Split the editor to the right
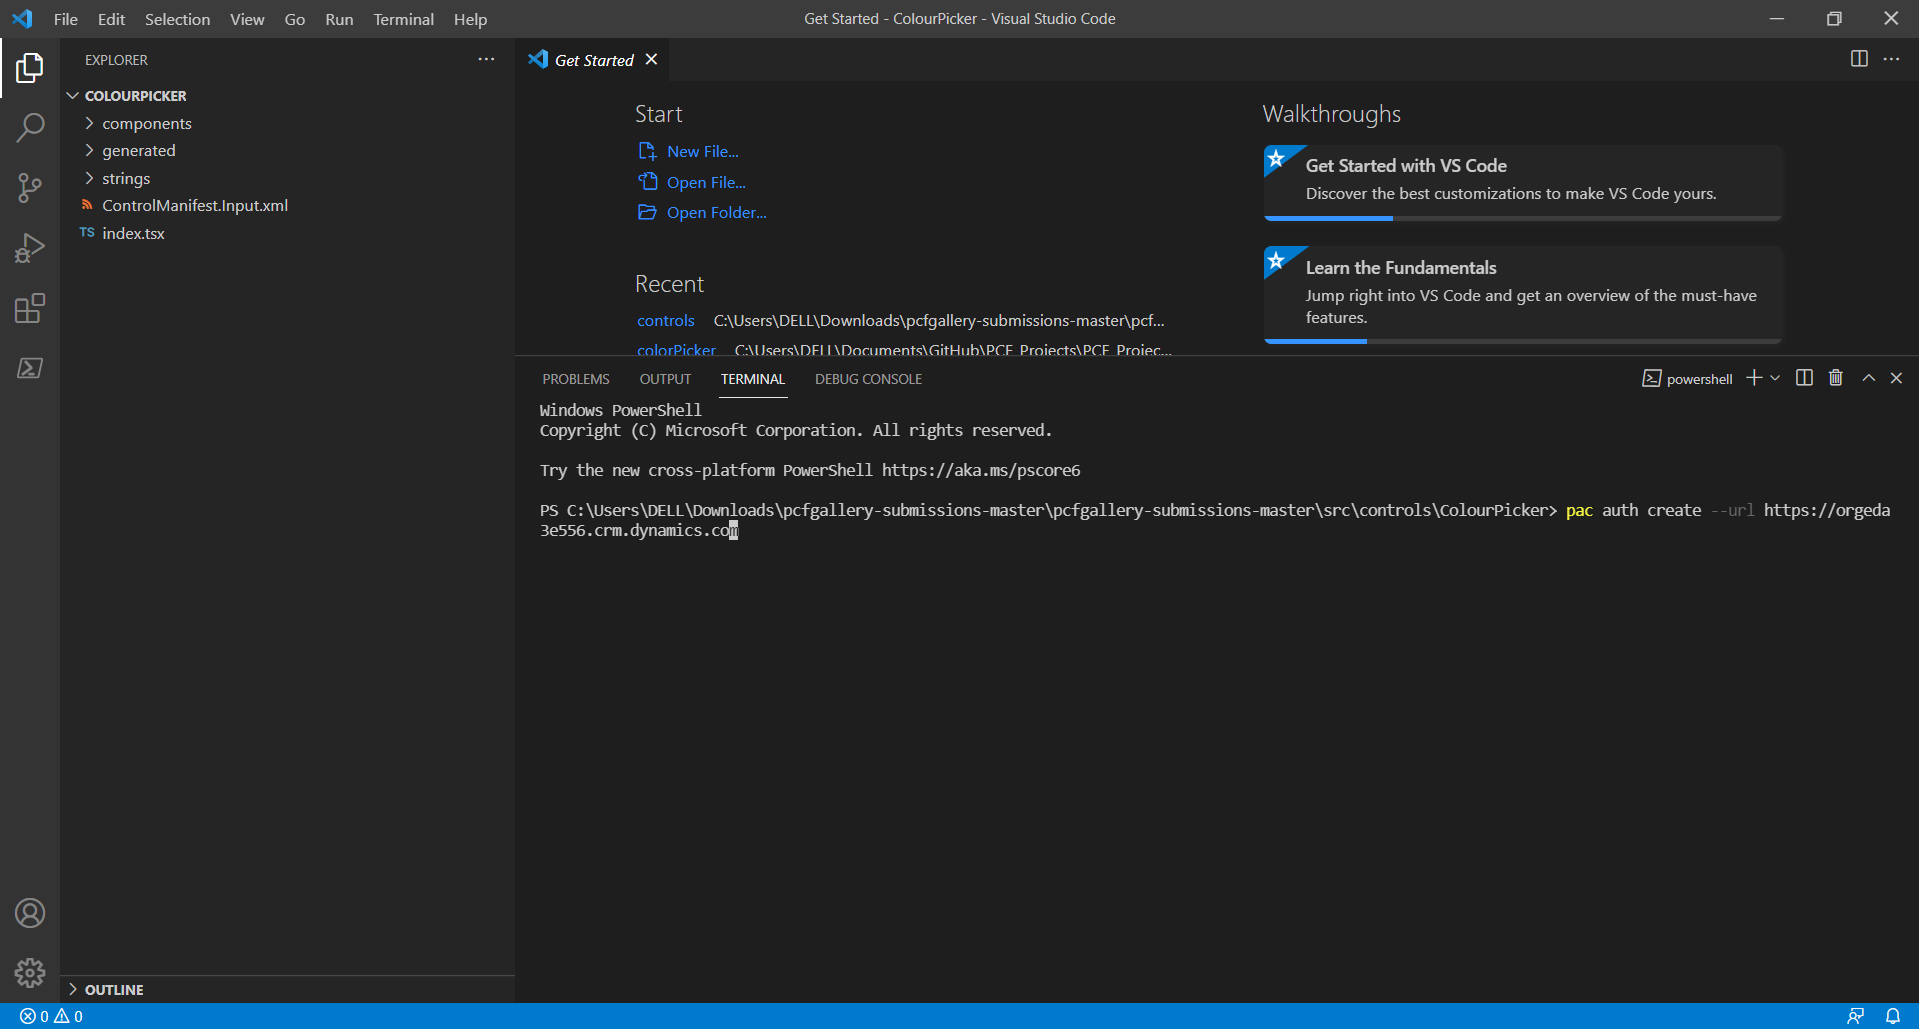This screenshot has width=1919, height=1029. (x=1858, y=59)
